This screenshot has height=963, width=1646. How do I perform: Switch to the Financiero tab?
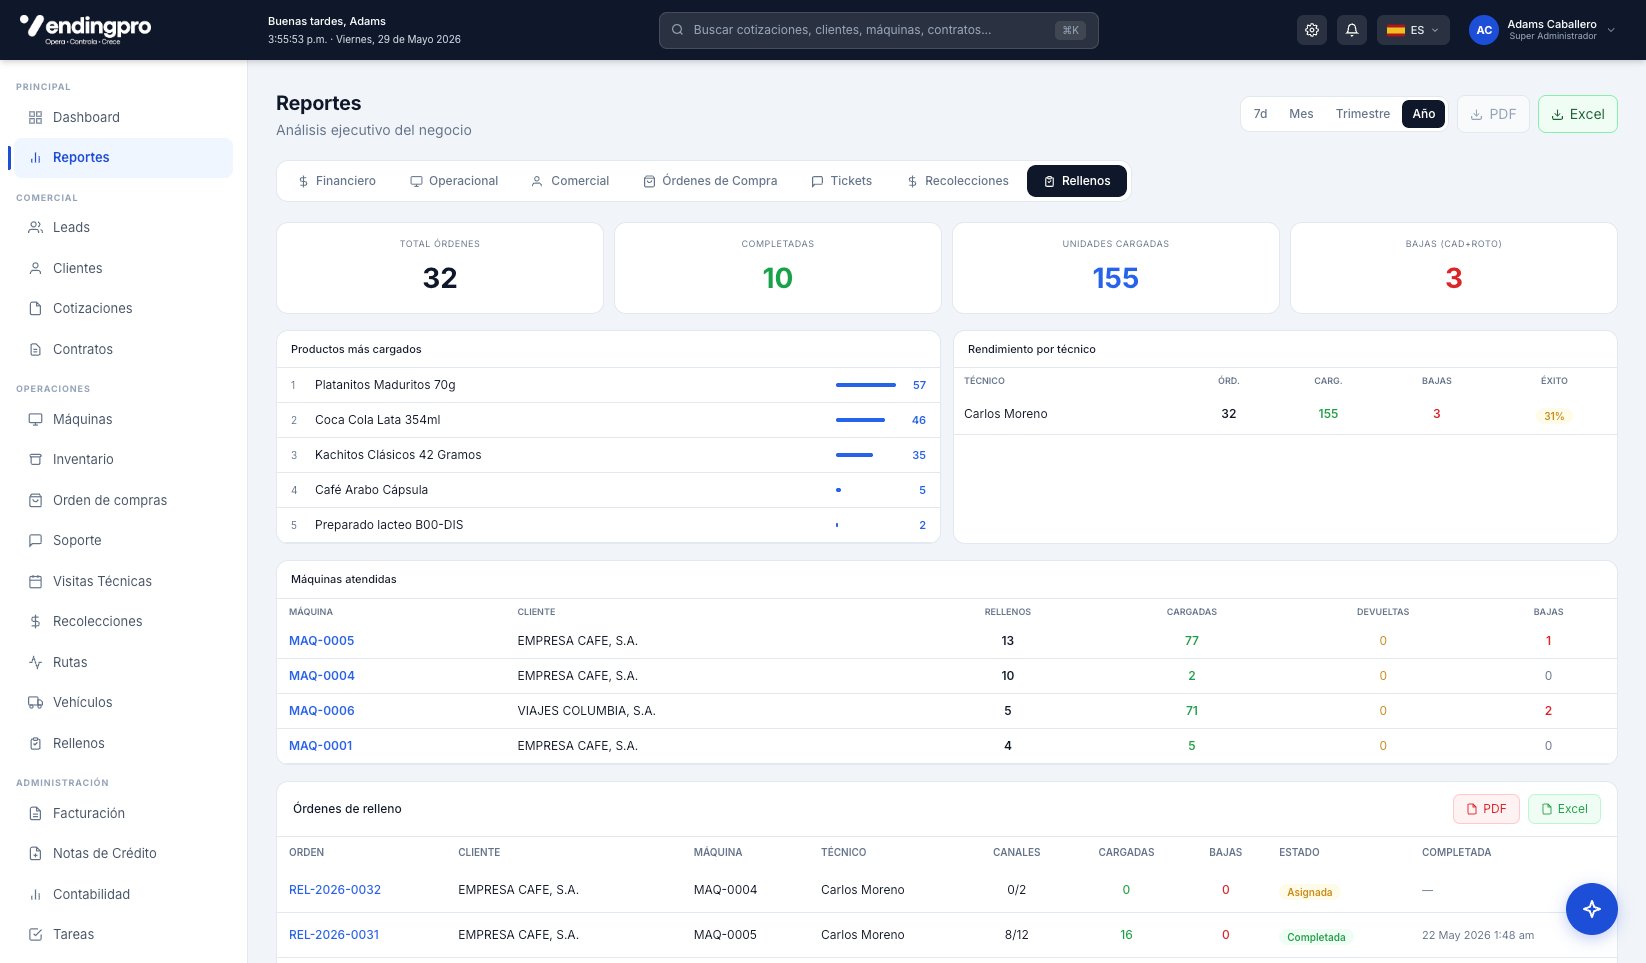point(337,181)
